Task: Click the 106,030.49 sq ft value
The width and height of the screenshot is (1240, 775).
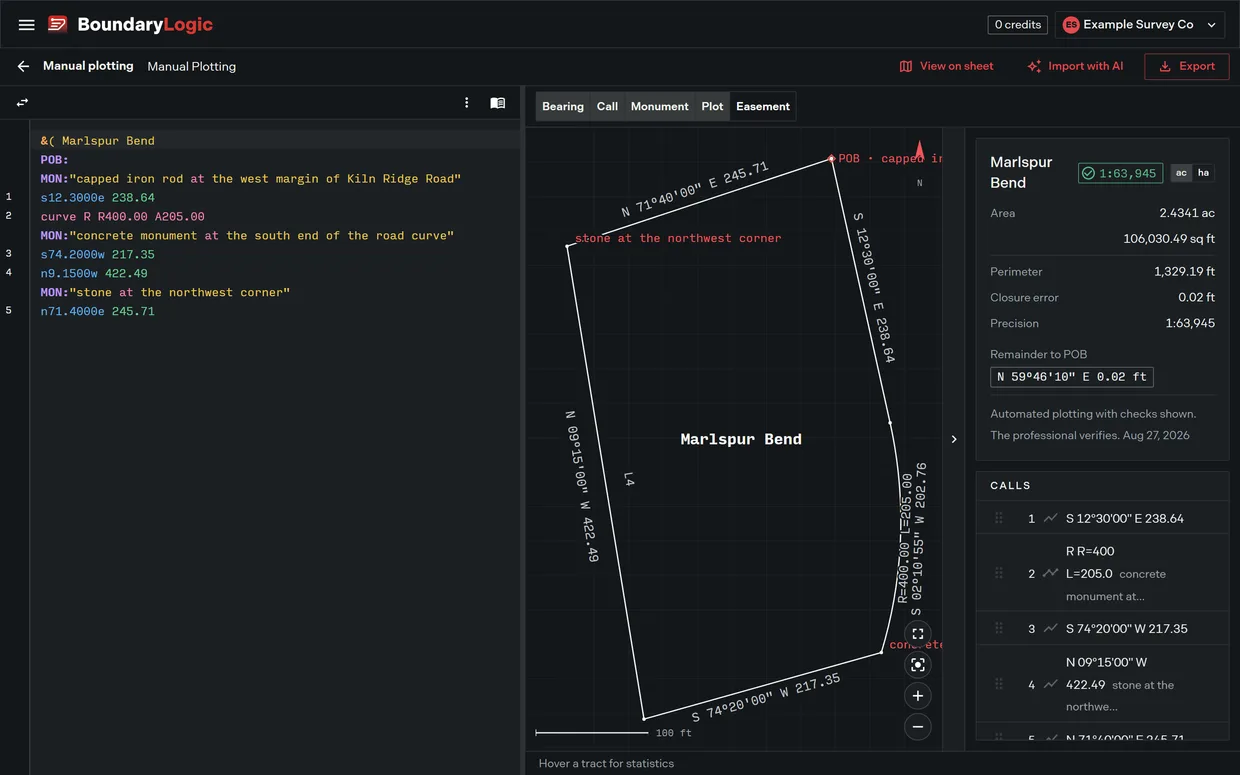Action: point(1169,239)
